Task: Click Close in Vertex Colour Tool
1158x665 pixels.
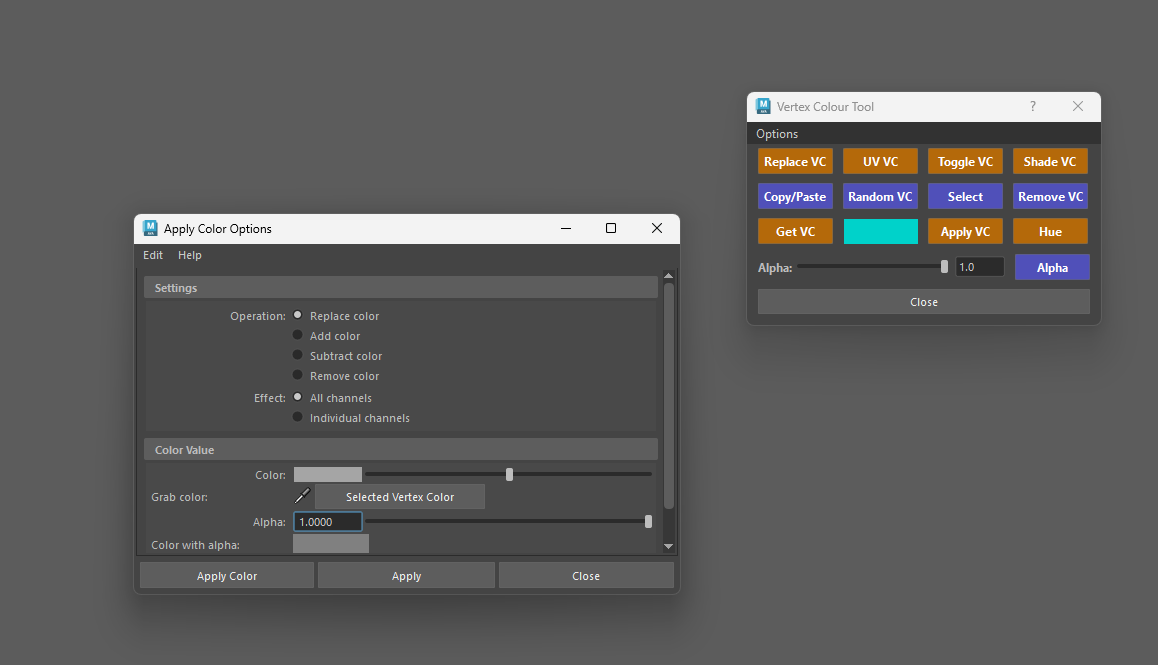Action: pyautogui.click(x=924, y=301)
